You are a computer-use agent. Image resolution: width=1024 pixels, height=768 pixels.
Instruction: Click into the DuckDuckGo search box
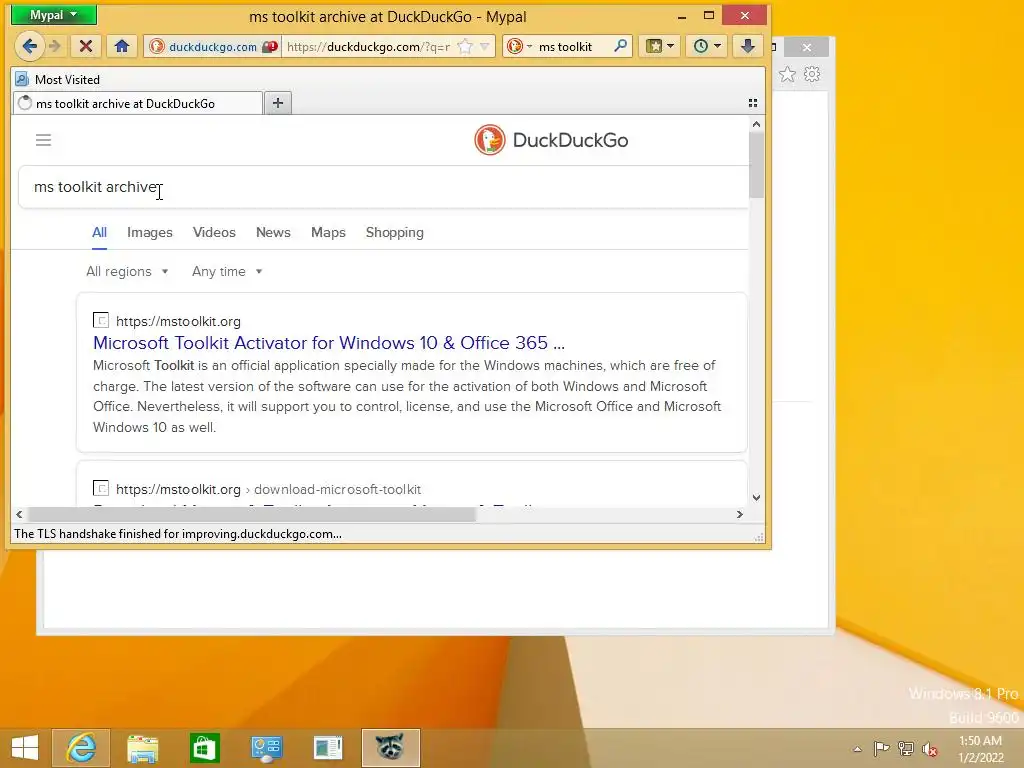384,187
